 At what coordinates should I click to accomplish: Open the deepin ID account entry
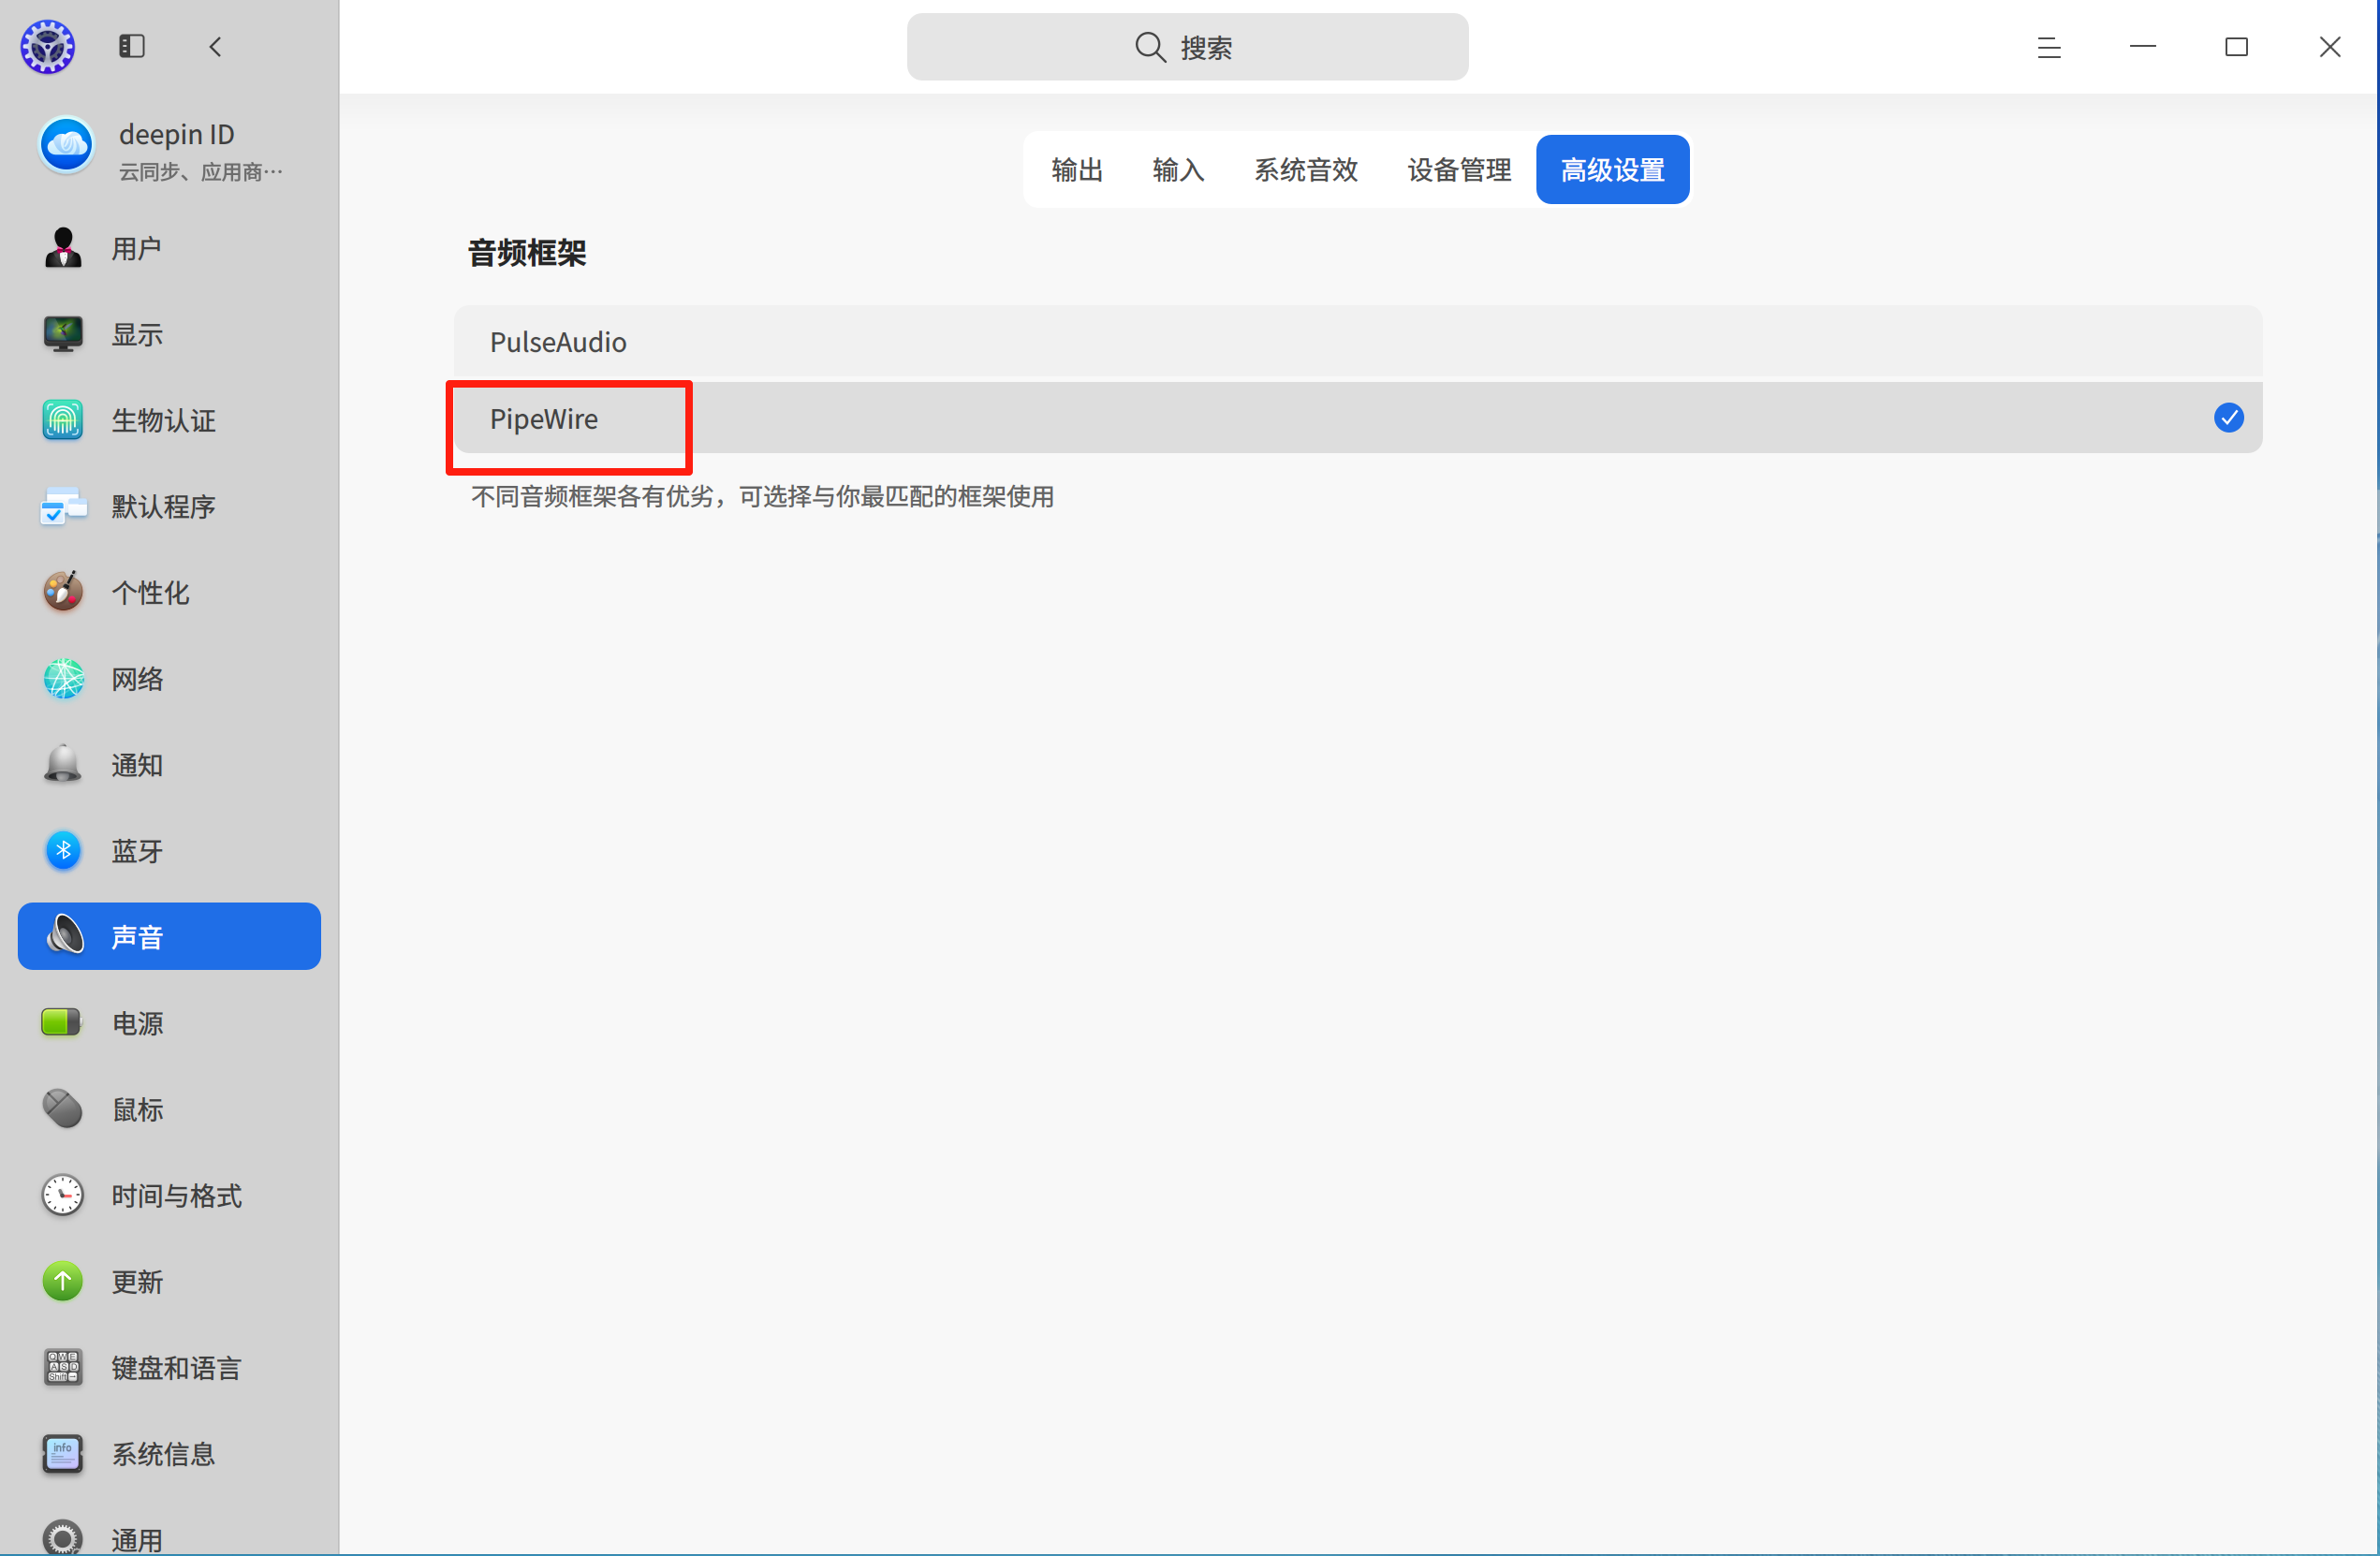pos(169,150)
